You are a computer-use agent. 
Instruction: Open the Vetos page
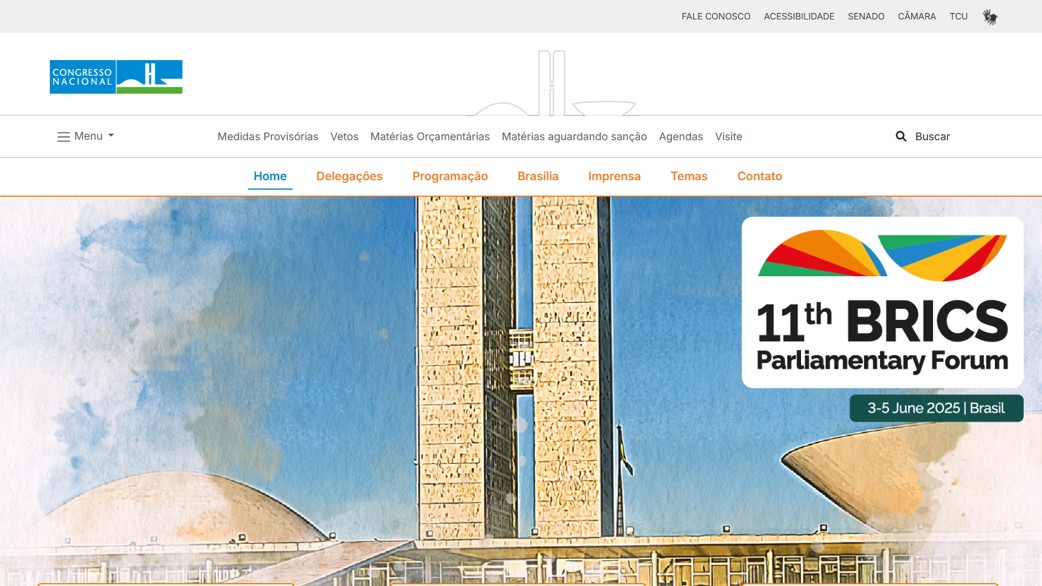tap(344, 136)
